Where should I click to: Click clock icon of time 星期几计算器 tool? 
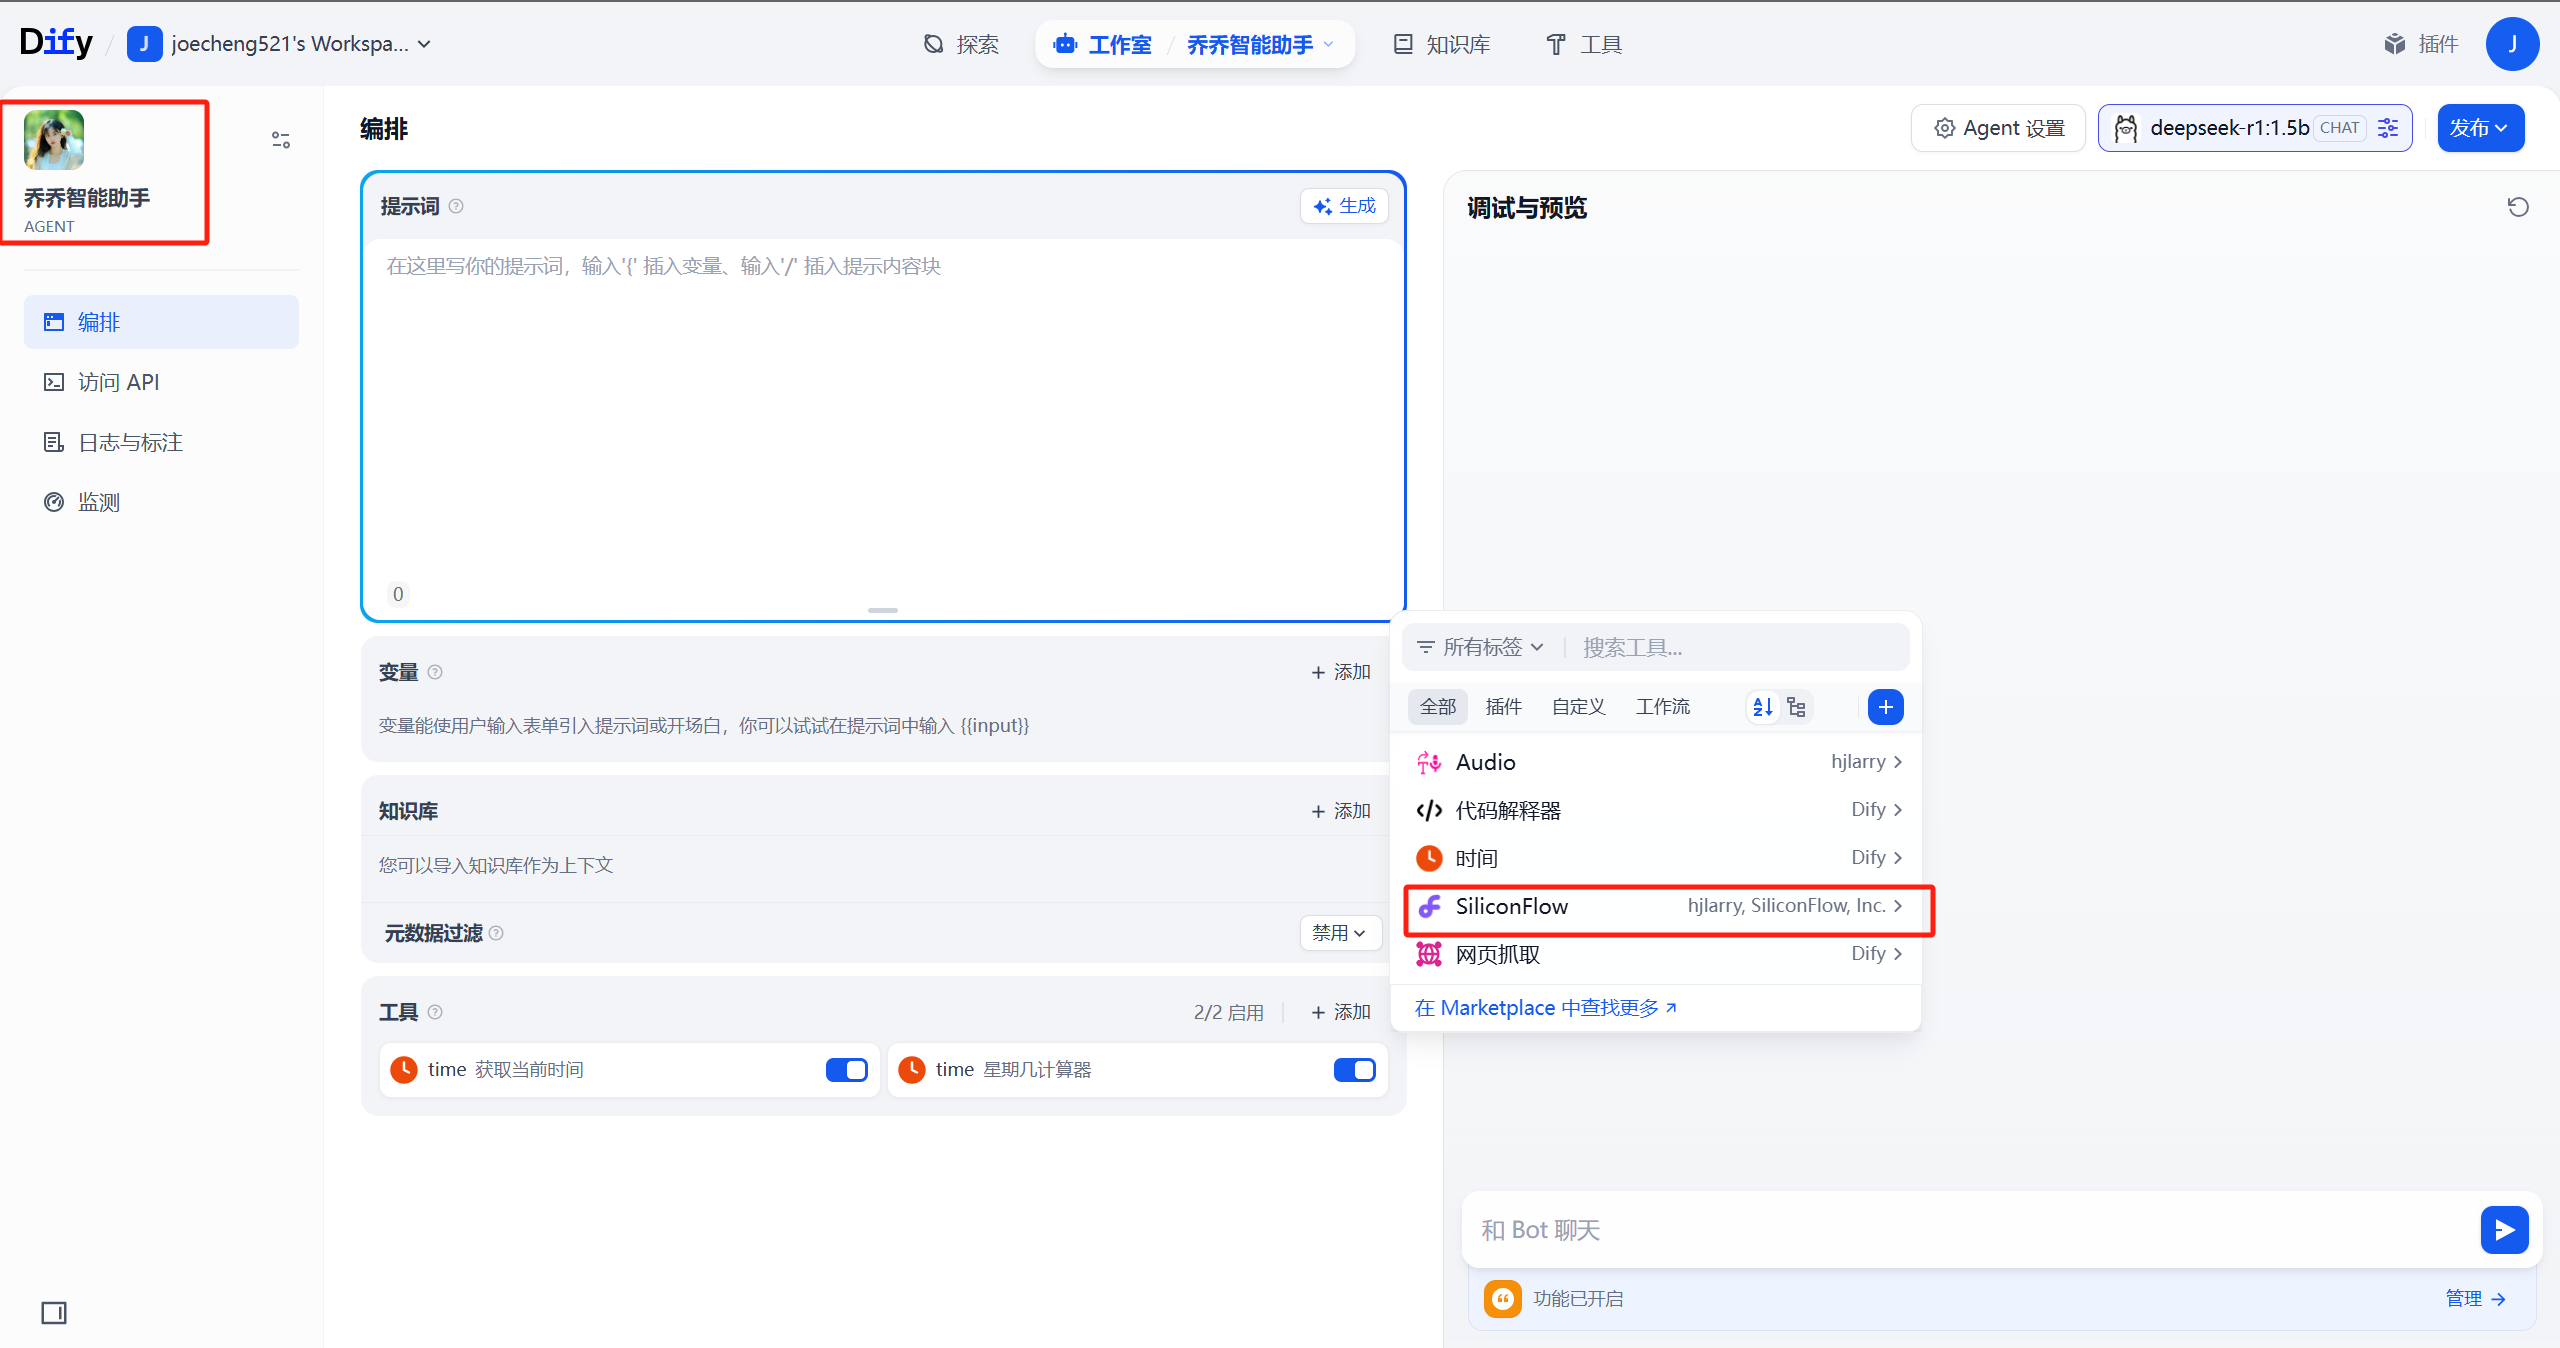tap(912, 1070)
